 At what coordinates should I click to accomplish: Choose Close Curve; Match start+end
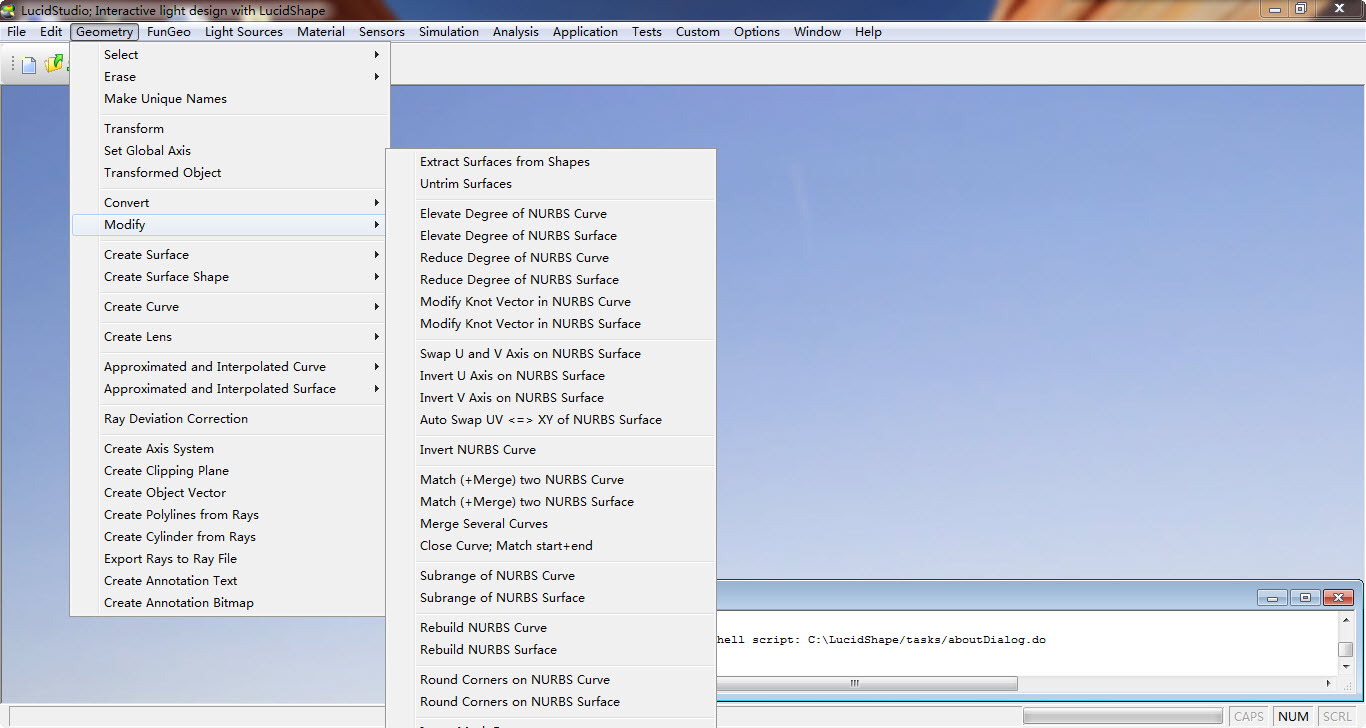pyautogui.click(x=551, y=546)
